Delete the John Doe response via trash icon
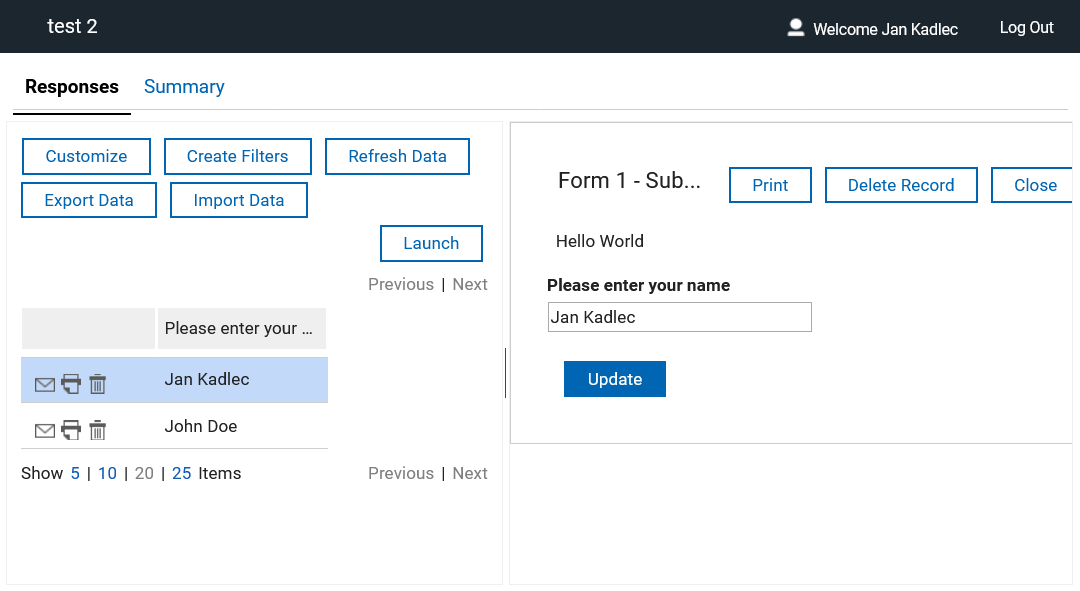This screenshot has height=591, width=1080. (97, 430)
